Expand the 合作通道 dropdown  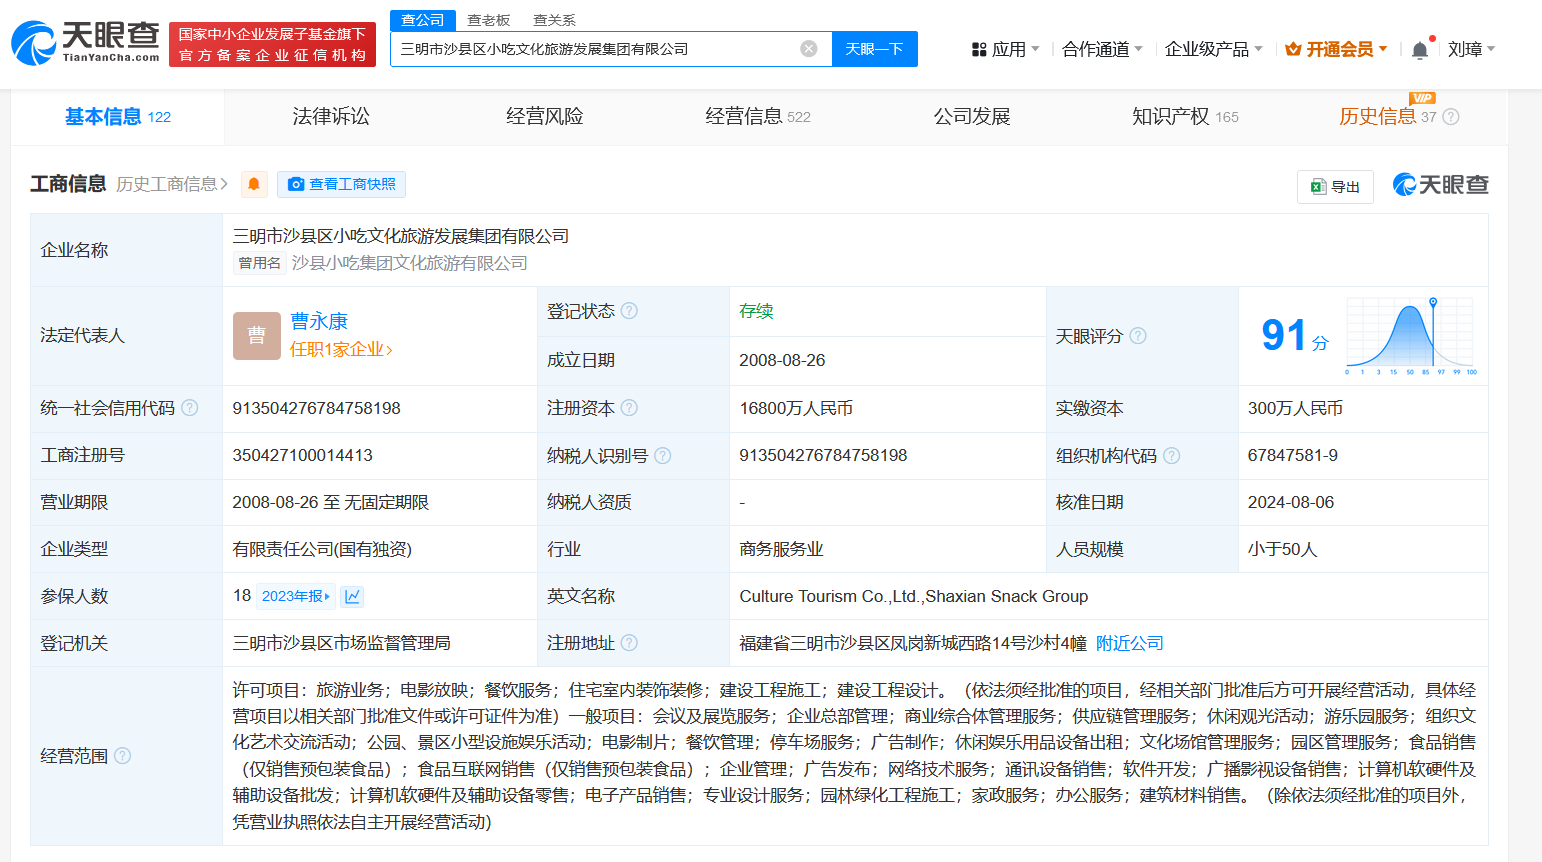(1102, 49)
